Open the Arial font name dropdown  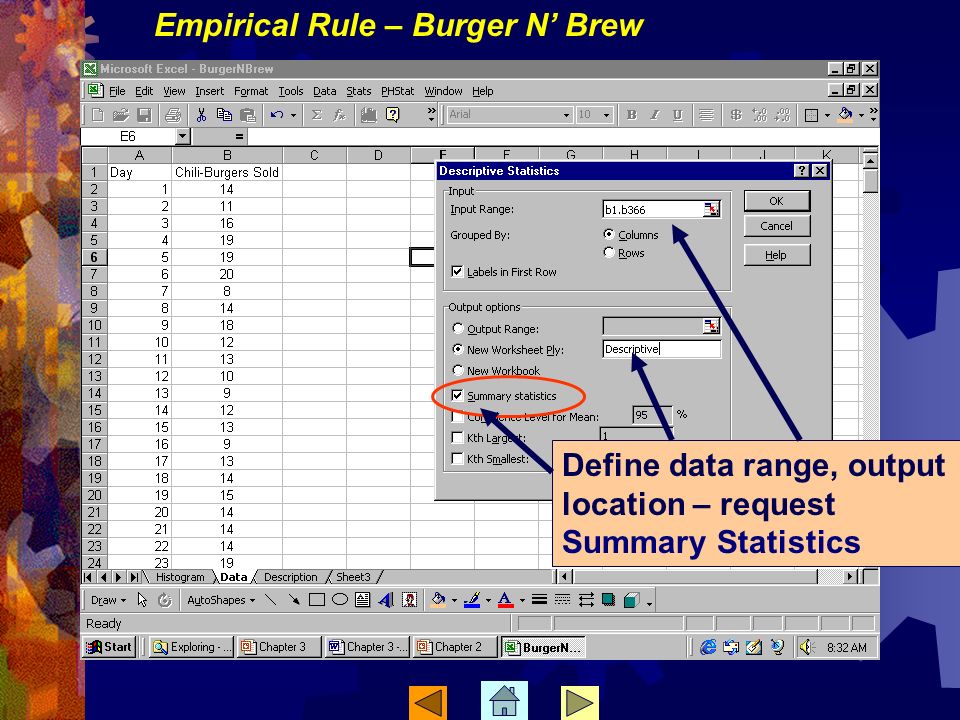point(566,114)
